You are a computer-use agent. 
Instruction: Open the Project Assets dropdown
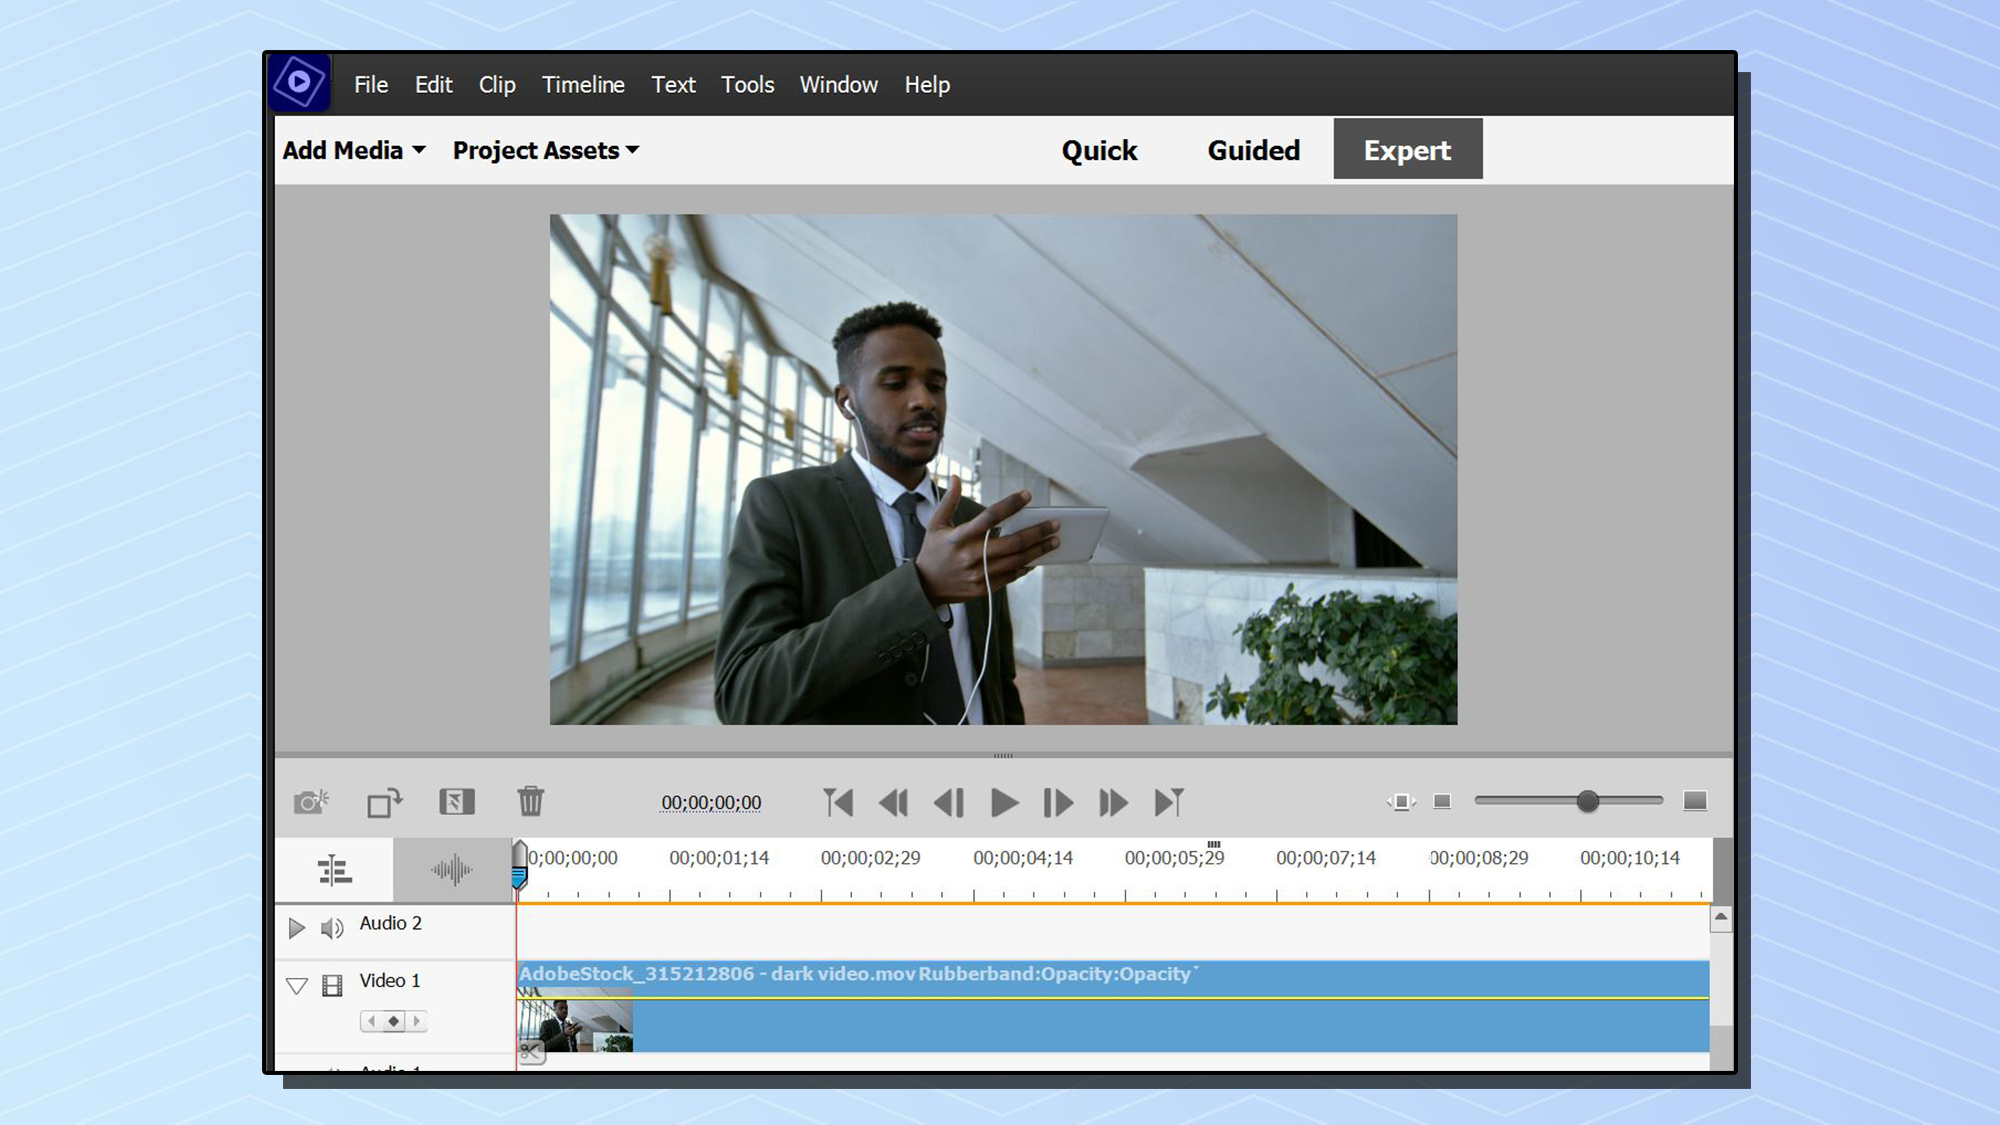tap(544, 150)
